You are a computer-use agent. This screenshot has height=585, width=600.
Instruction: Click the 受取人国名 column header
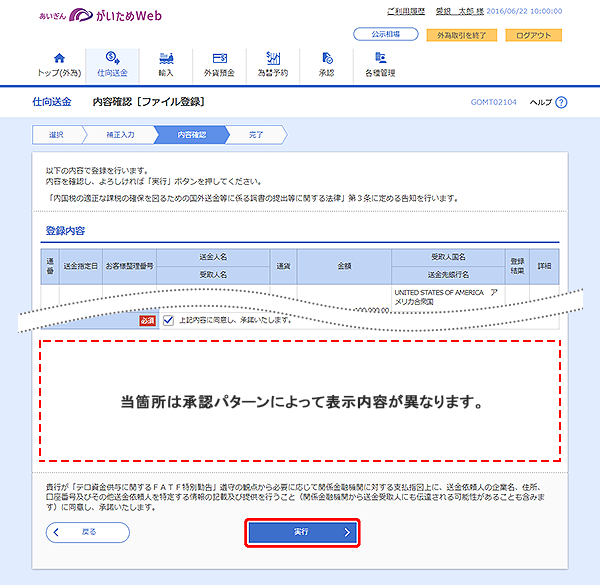pyautogui.click(x=448, y=257)
